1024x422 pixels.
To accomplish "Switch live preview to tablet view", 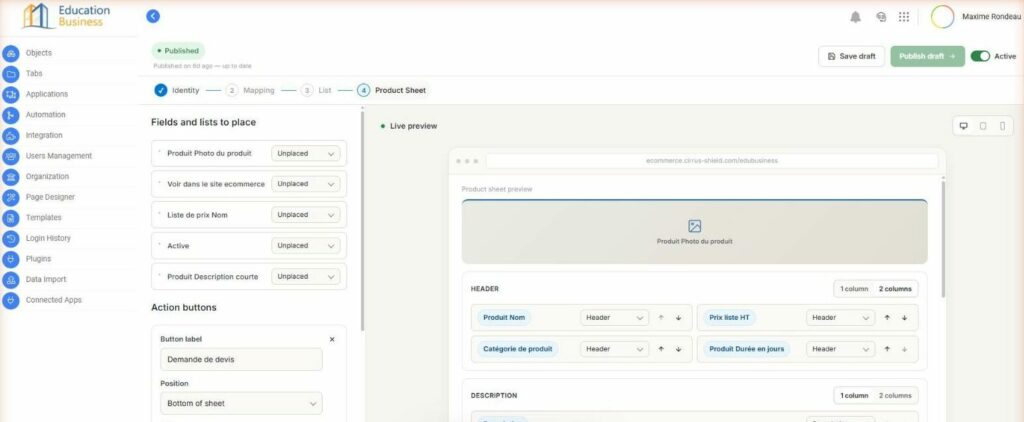I will click(x=983, y=126).
